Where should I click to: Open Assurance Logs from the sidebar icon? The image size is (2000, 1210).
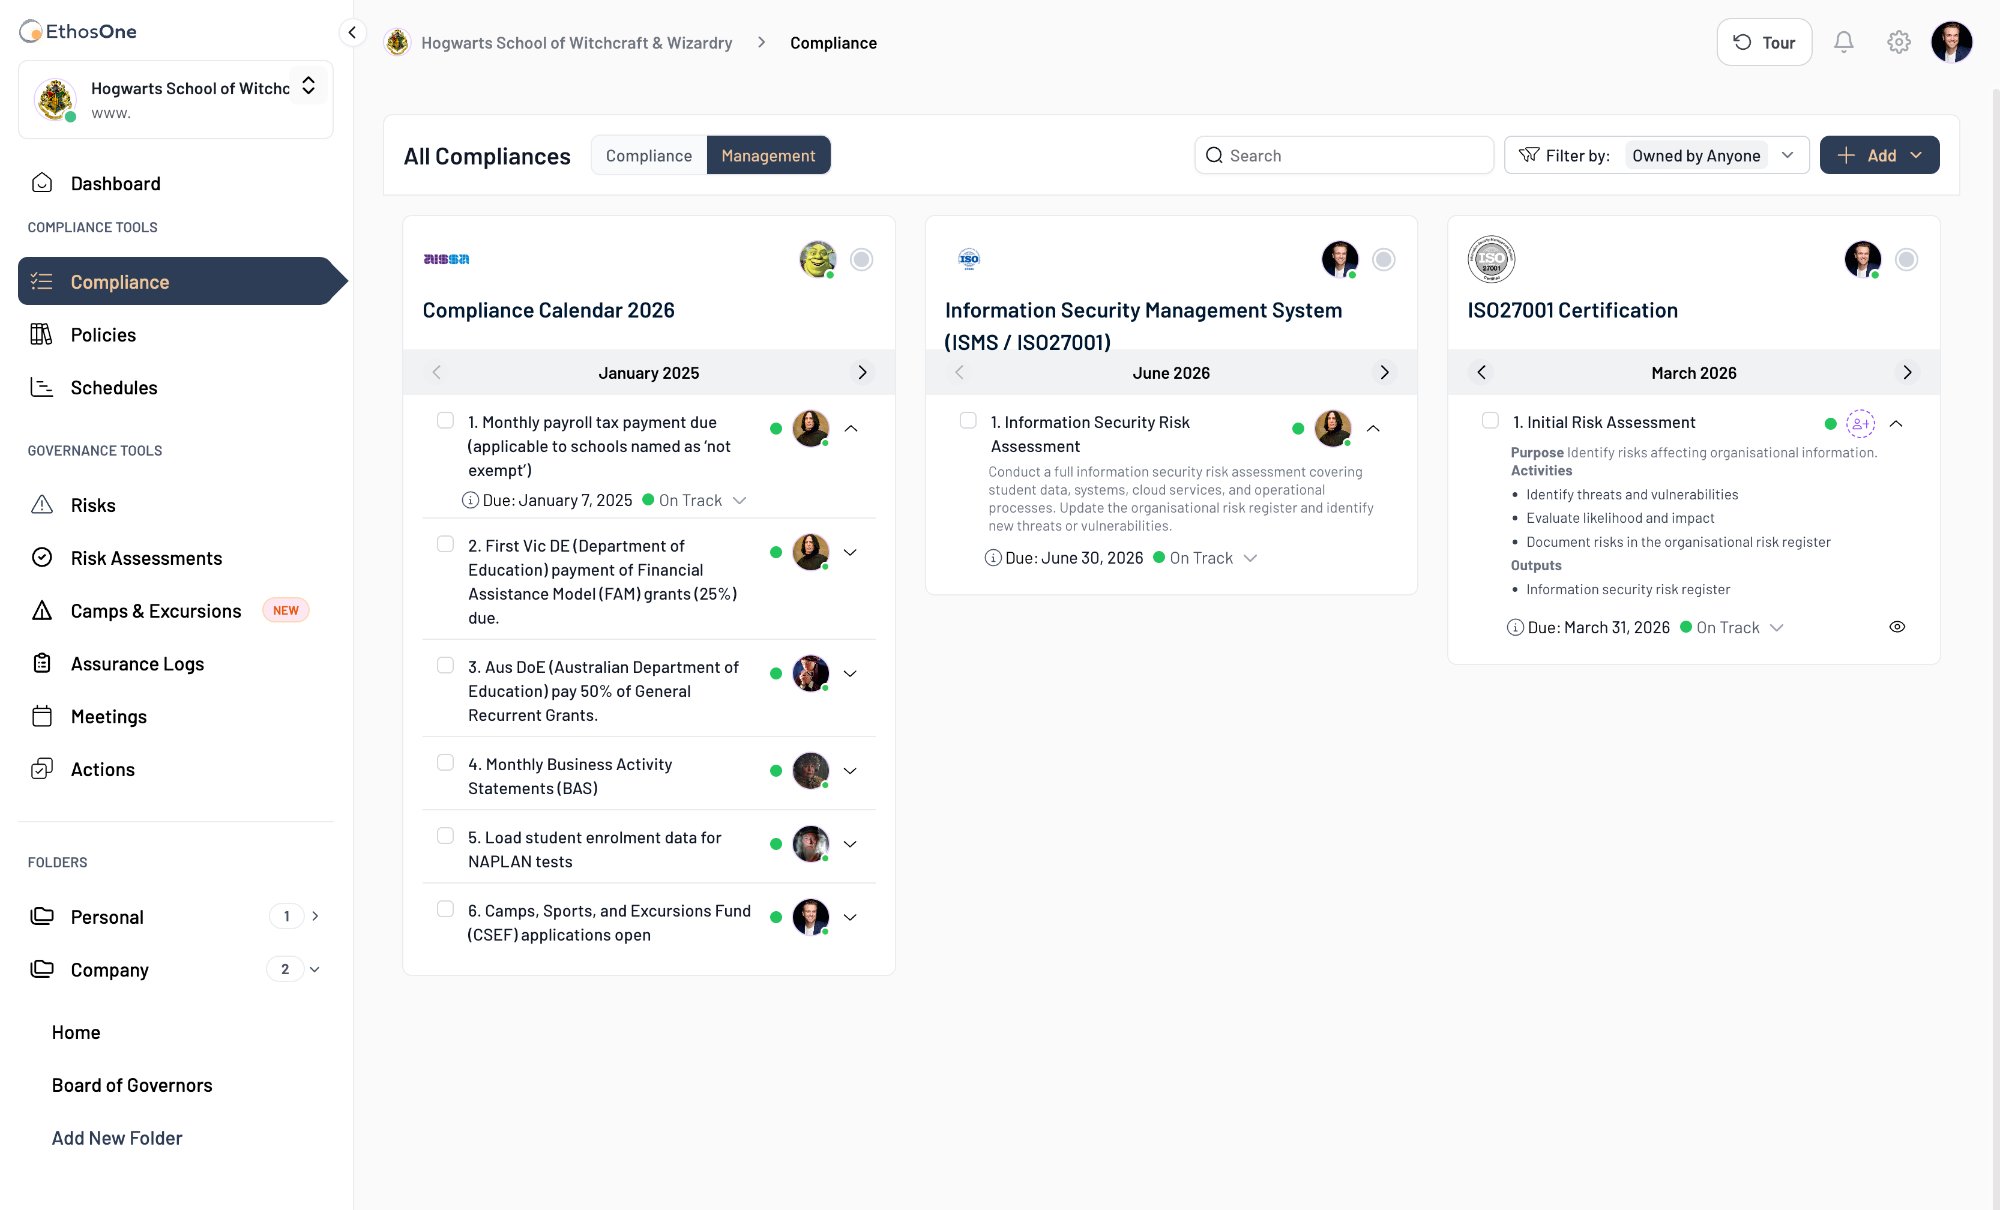(x=42, y=663)
